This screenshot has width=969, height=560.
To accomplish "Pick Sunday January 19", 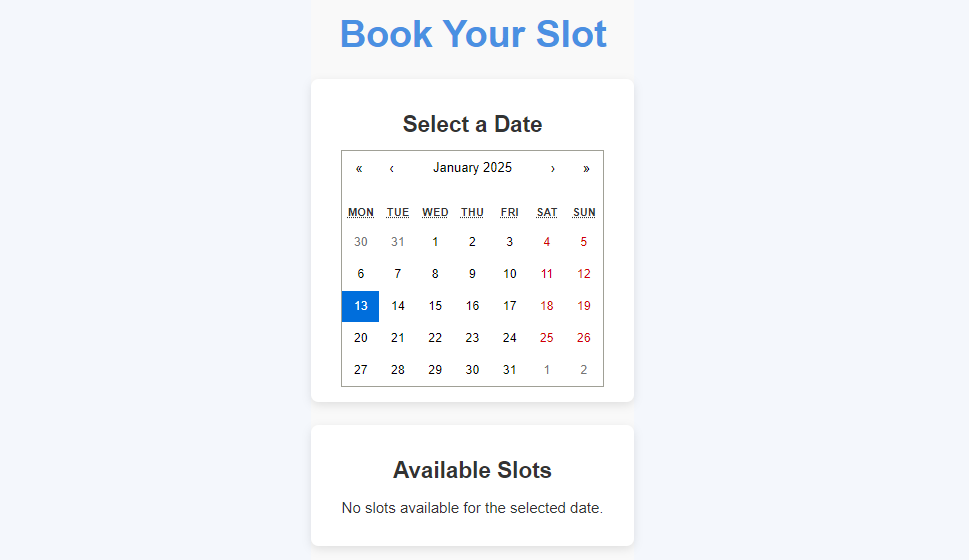I will [584, 306].
